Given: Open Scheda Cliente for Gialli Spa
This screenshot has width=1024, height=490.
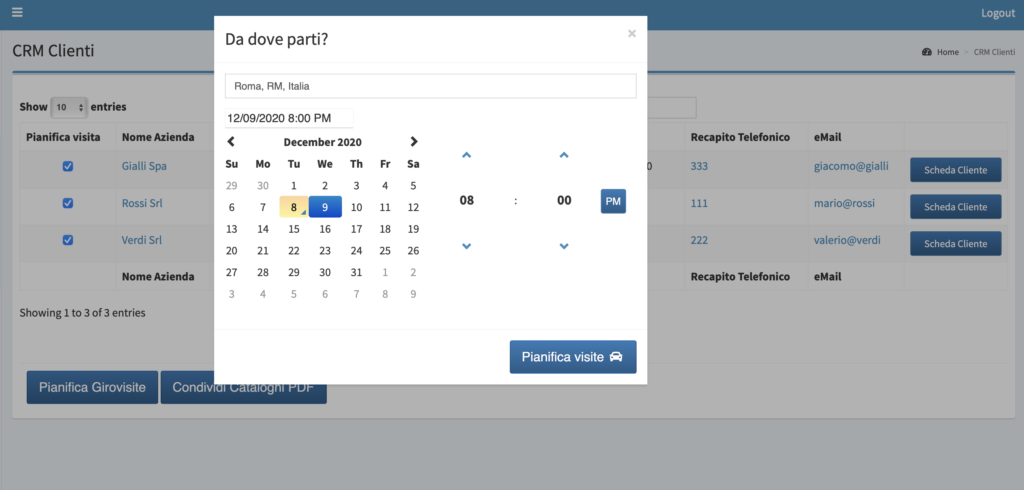Looking at the screenshot, I should click(955, 170).
